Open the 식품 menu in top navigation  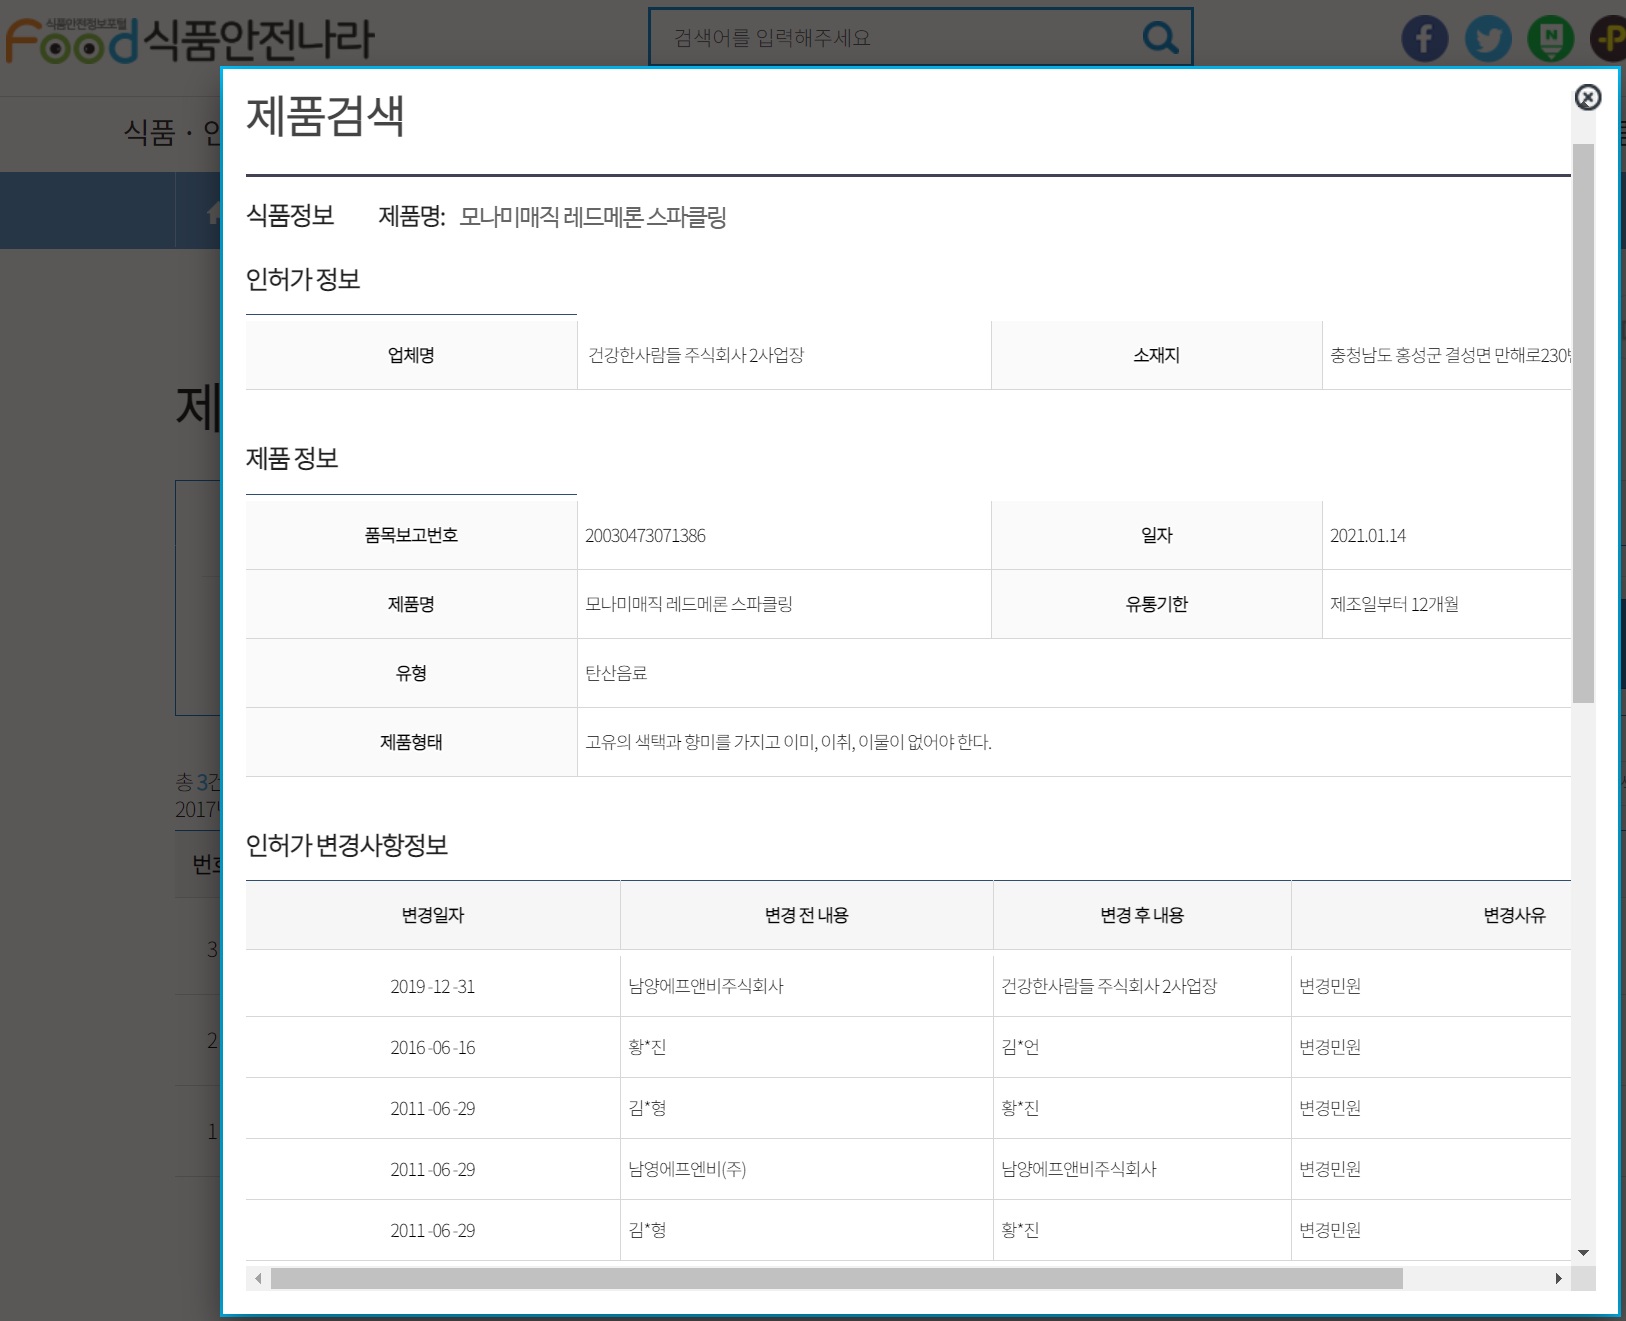(149, 132)
